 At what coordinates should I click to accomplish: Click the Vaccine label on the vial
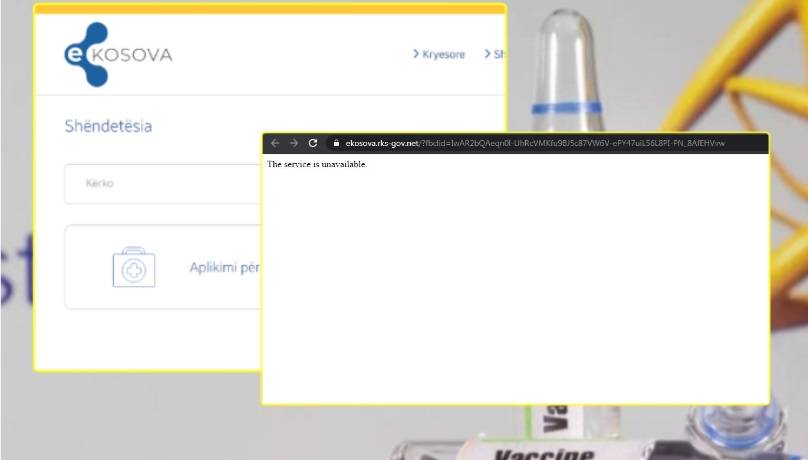pyautogui.click(x=544, y=454)
